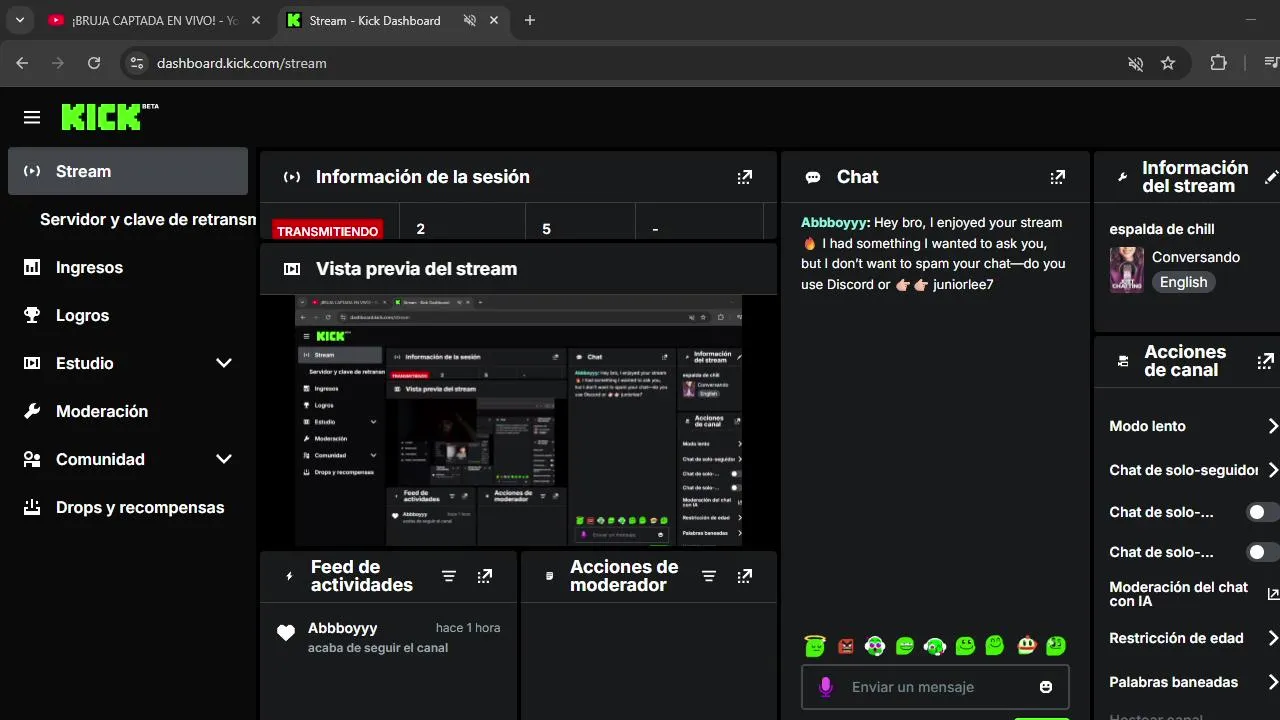The width and height of the screenshot is (1280, 720).
Task: Insert the propeller hat emote
Action: (1026, 646)
